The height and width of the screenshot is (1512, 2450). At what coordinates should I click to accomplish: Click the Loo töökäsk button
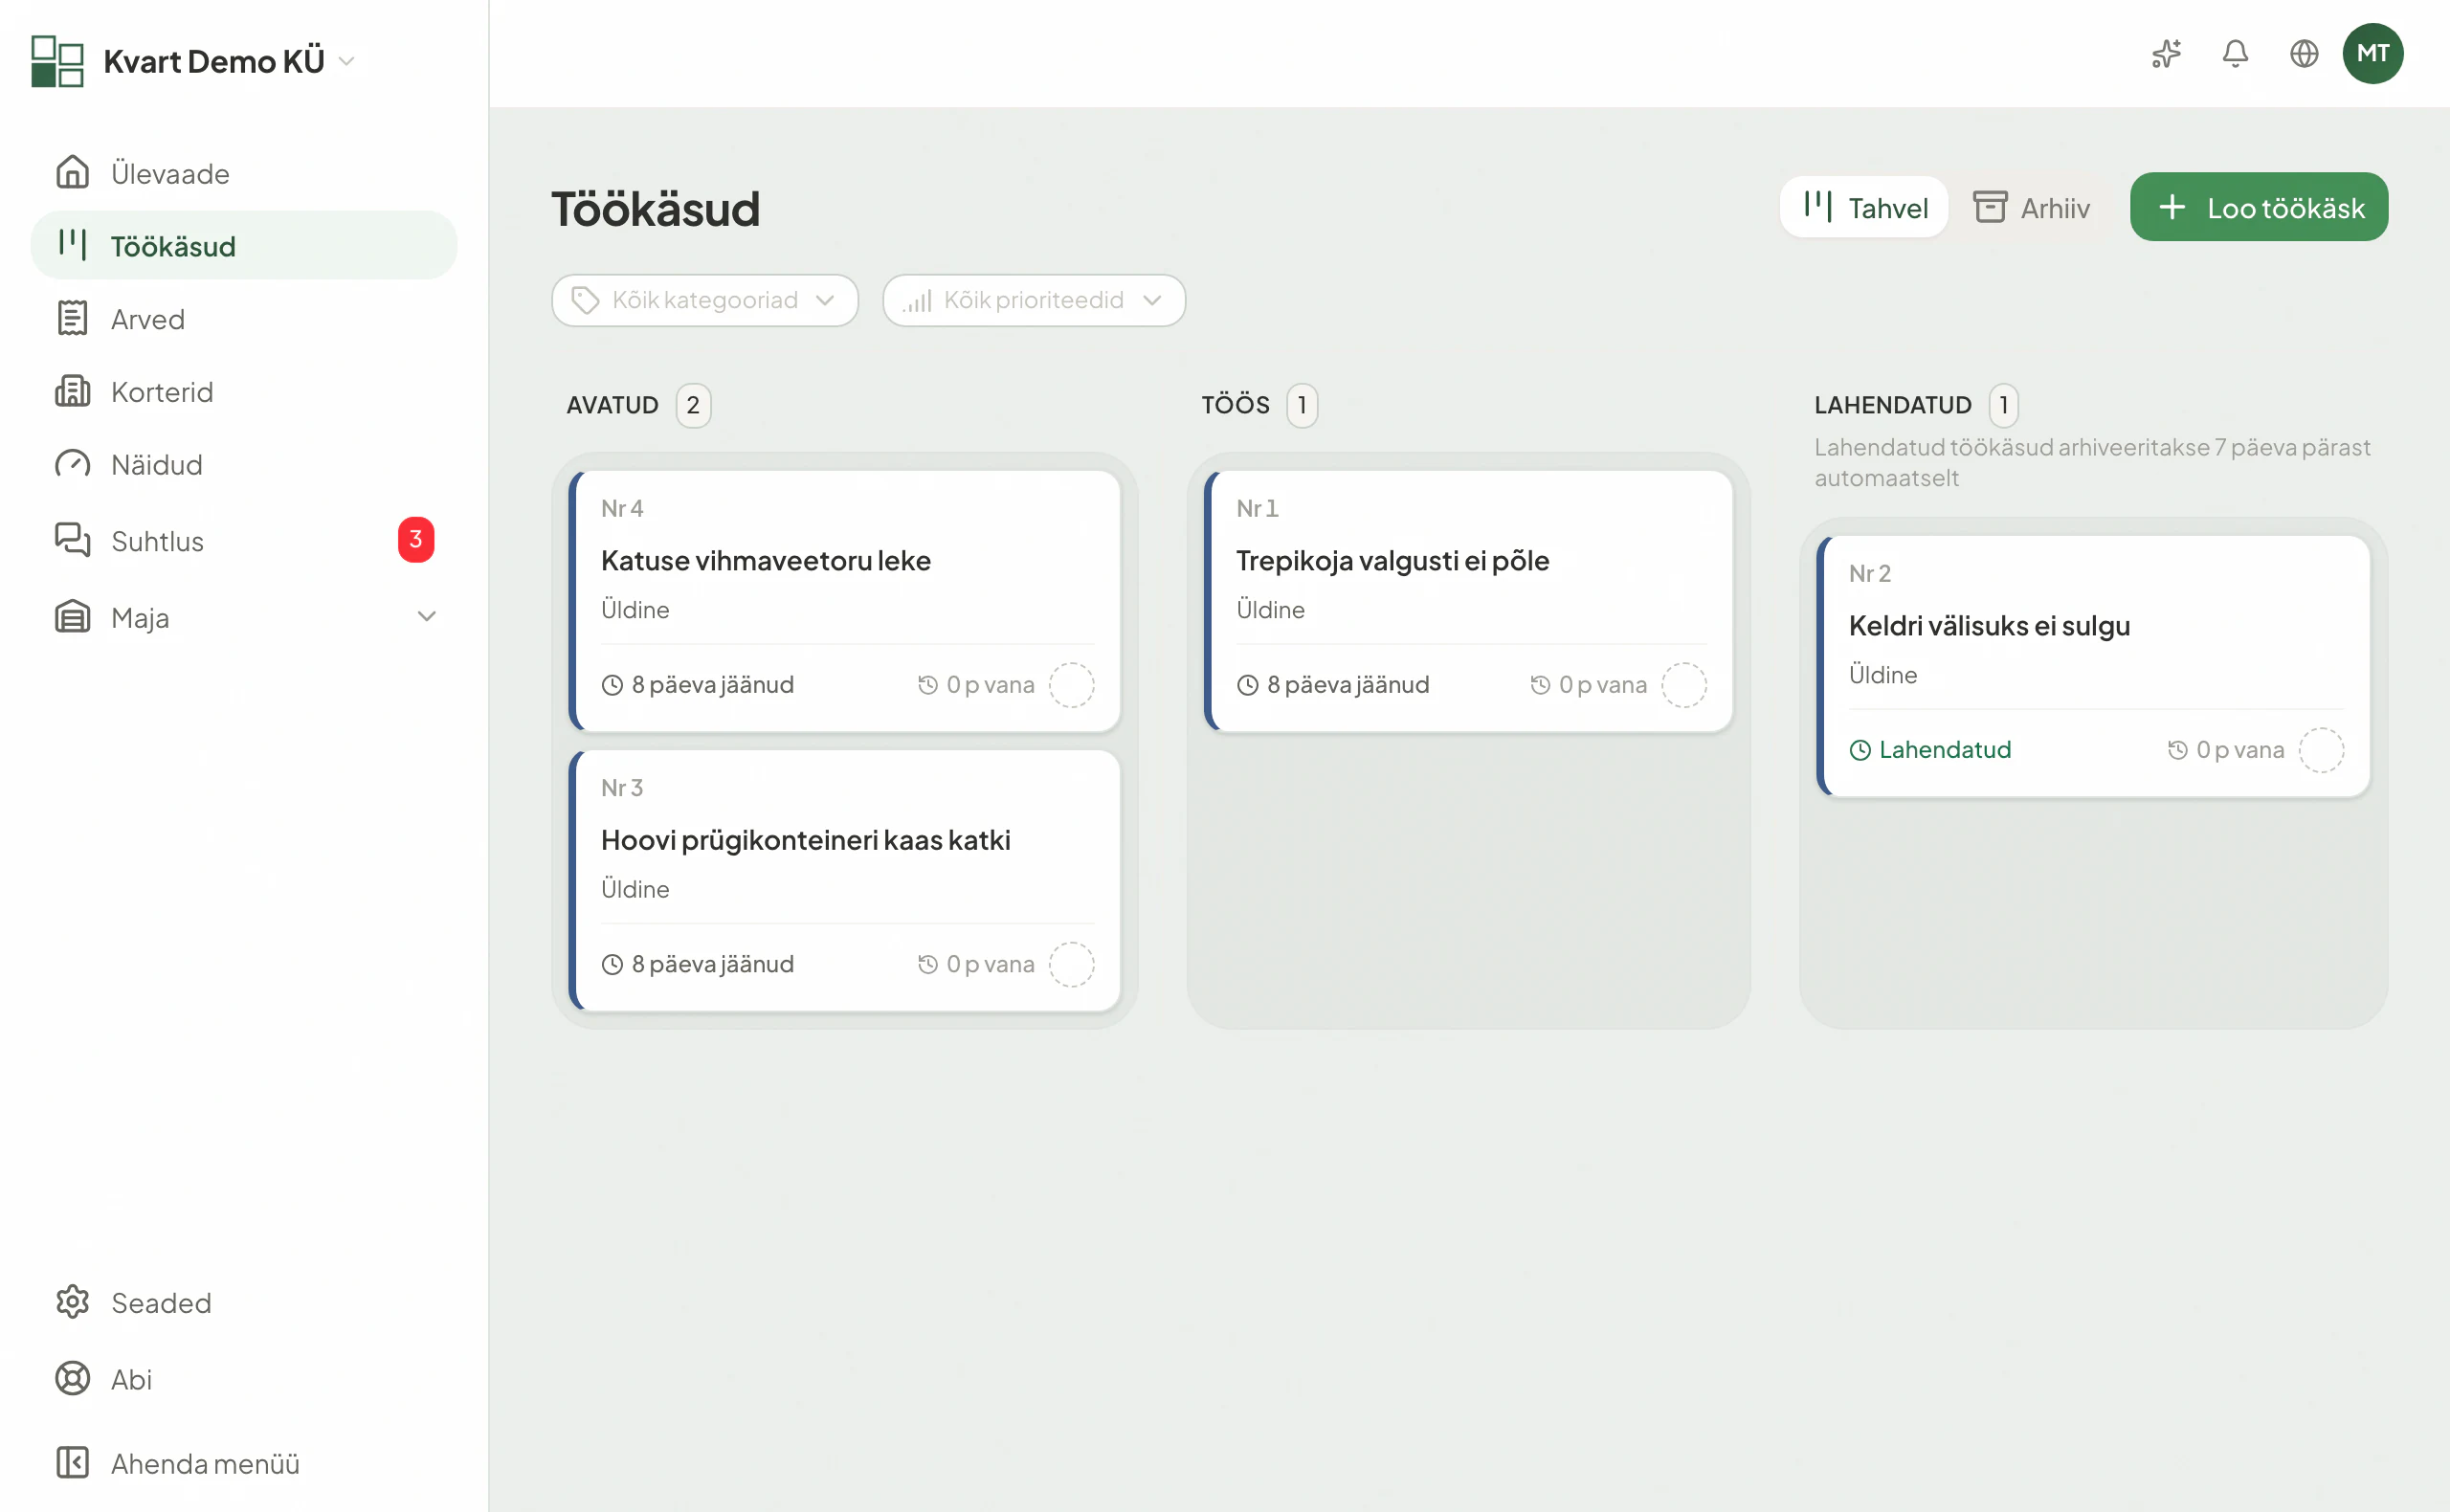(x=2259, y=207)
